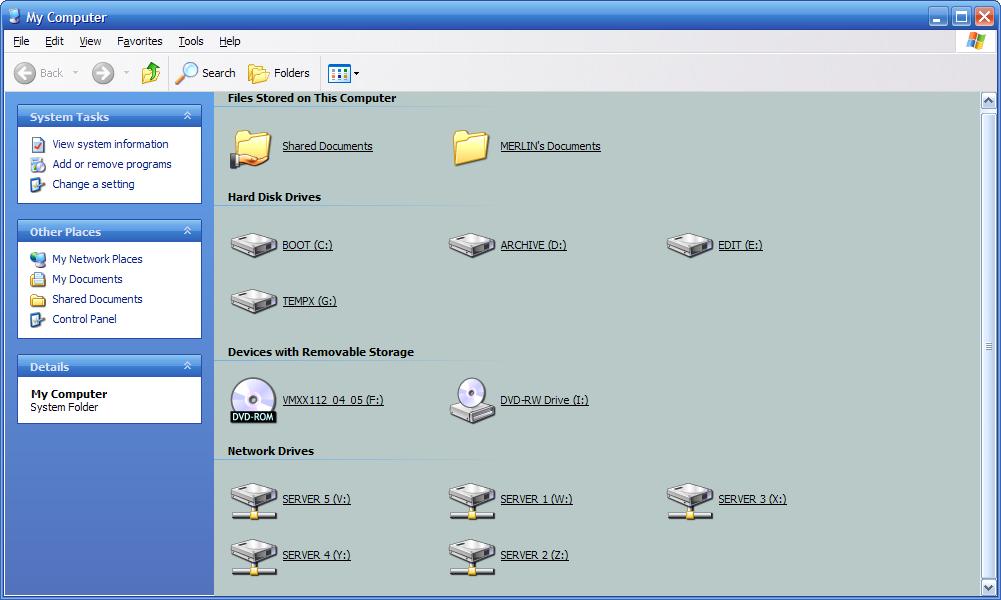The width and height of the screenshot is (1001, 600).
Task: Click the Control Panel sidebar icon
Action: [38, 319]
